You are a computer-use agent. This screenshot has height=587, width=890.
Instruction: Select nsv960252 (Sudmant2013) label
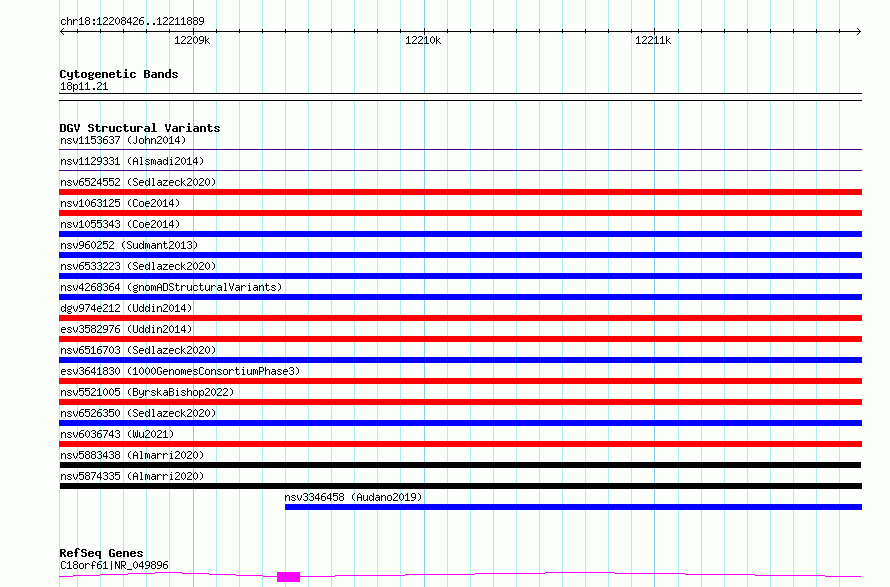click(x=129, y=245)
